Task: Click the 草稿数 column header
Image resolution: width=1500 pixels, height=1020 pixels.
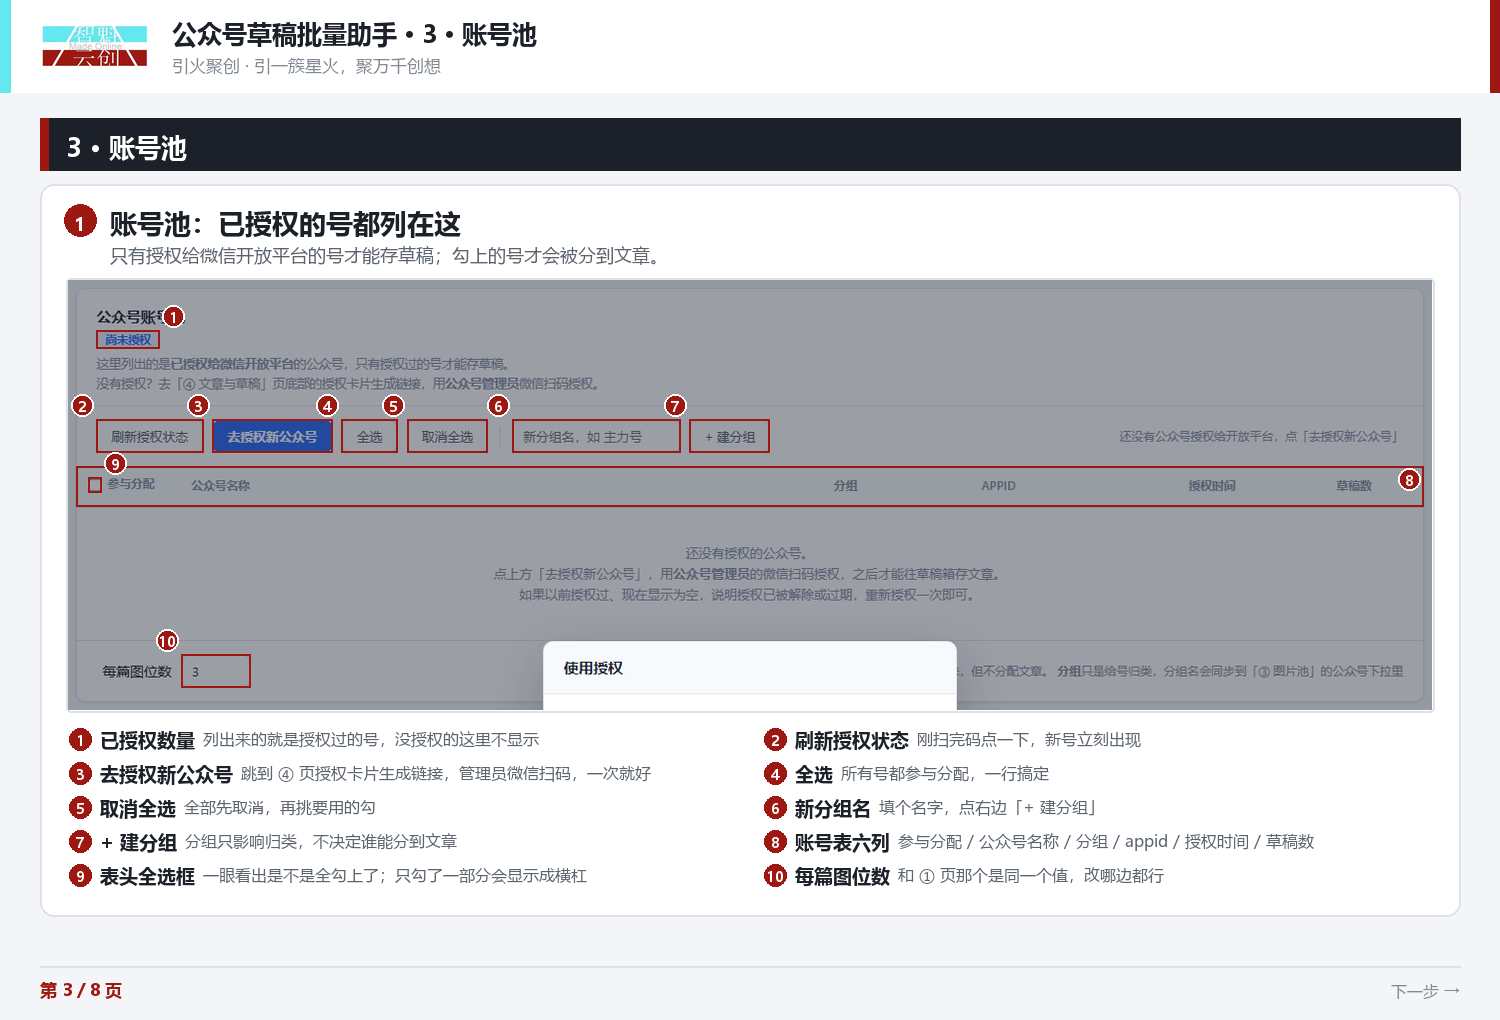Action: 1354,486
